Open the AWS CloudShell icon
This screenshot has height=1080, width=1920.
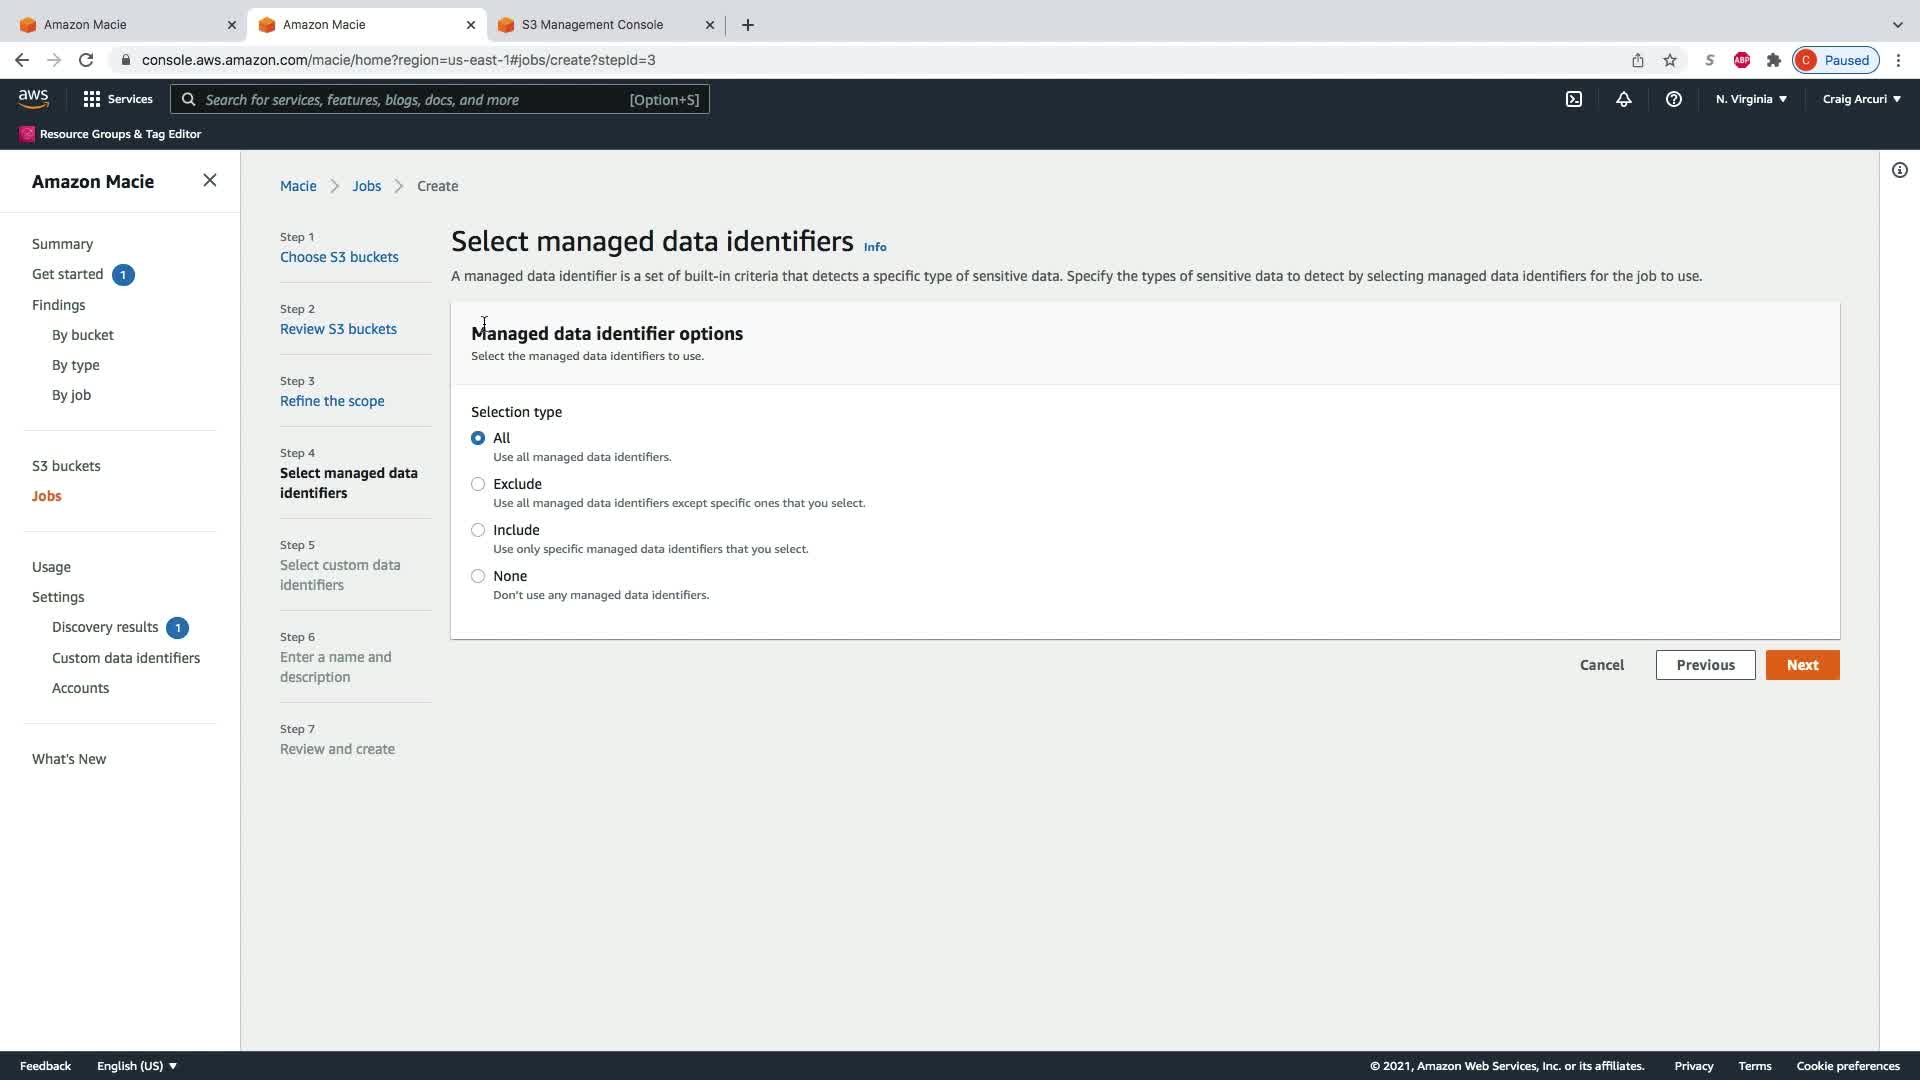[x=1574, y=99]
